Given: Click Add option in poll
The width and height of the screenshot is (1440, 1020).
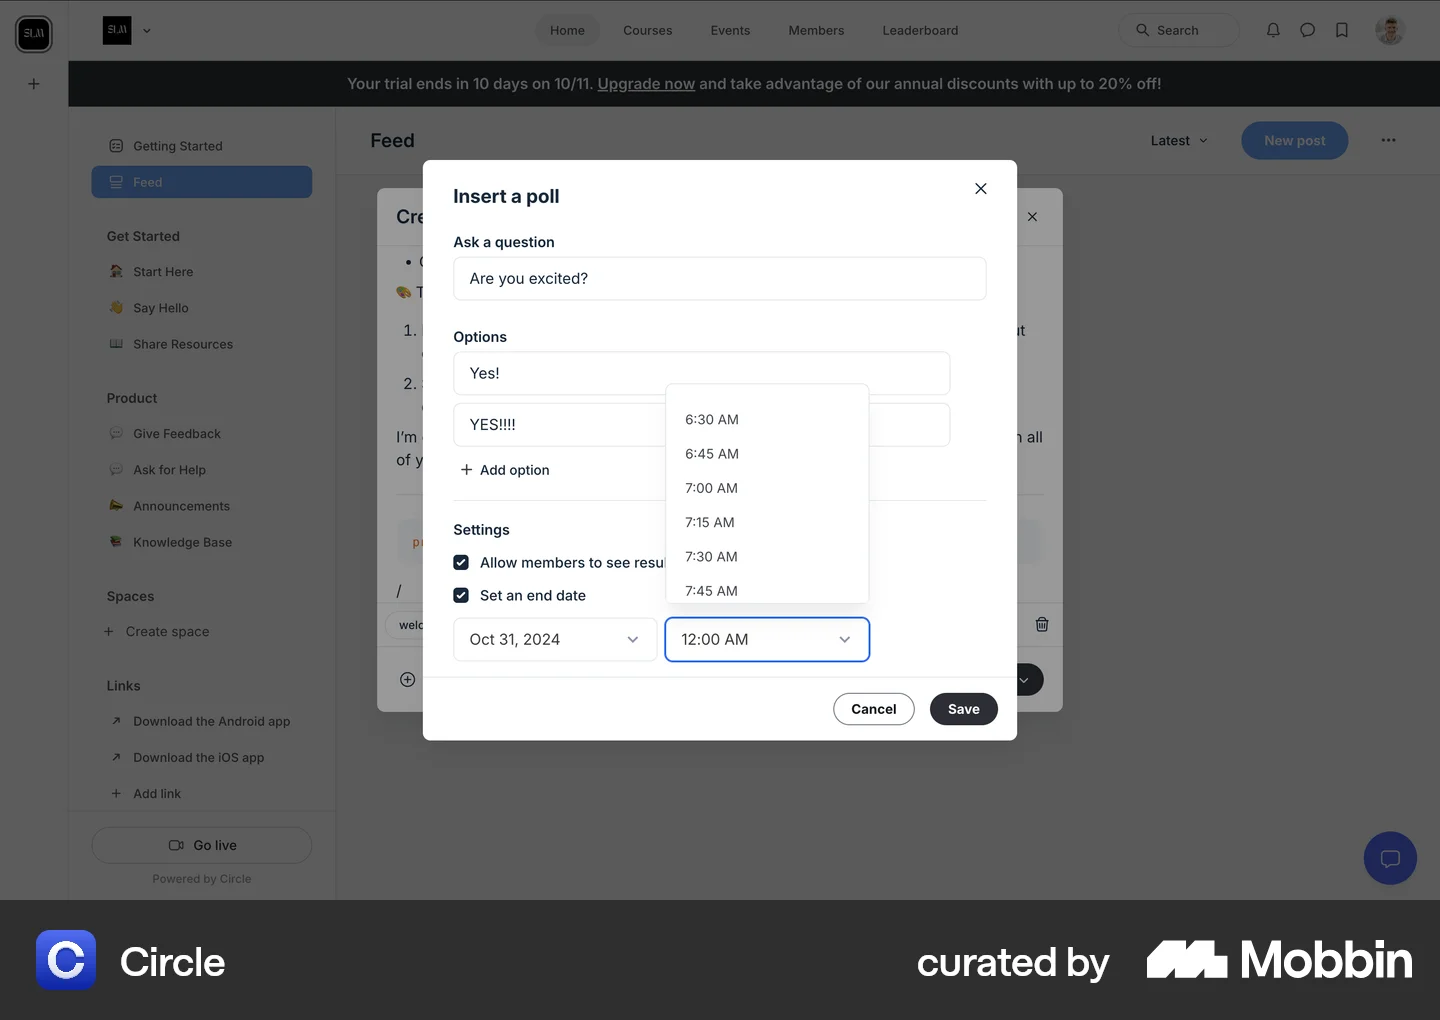Looking at the screenshot, I should (x=505, y=470).
